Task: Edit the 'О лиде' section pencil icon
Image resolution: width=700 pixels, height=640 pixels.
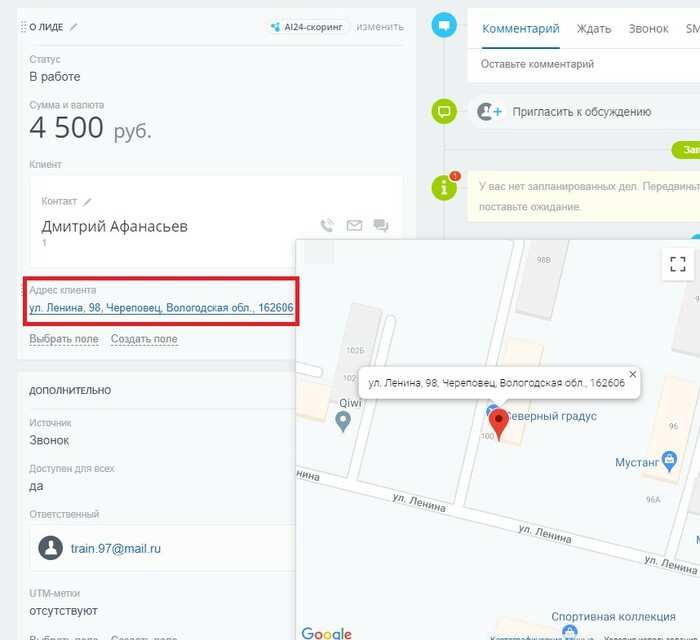Action: pos(73,27)
